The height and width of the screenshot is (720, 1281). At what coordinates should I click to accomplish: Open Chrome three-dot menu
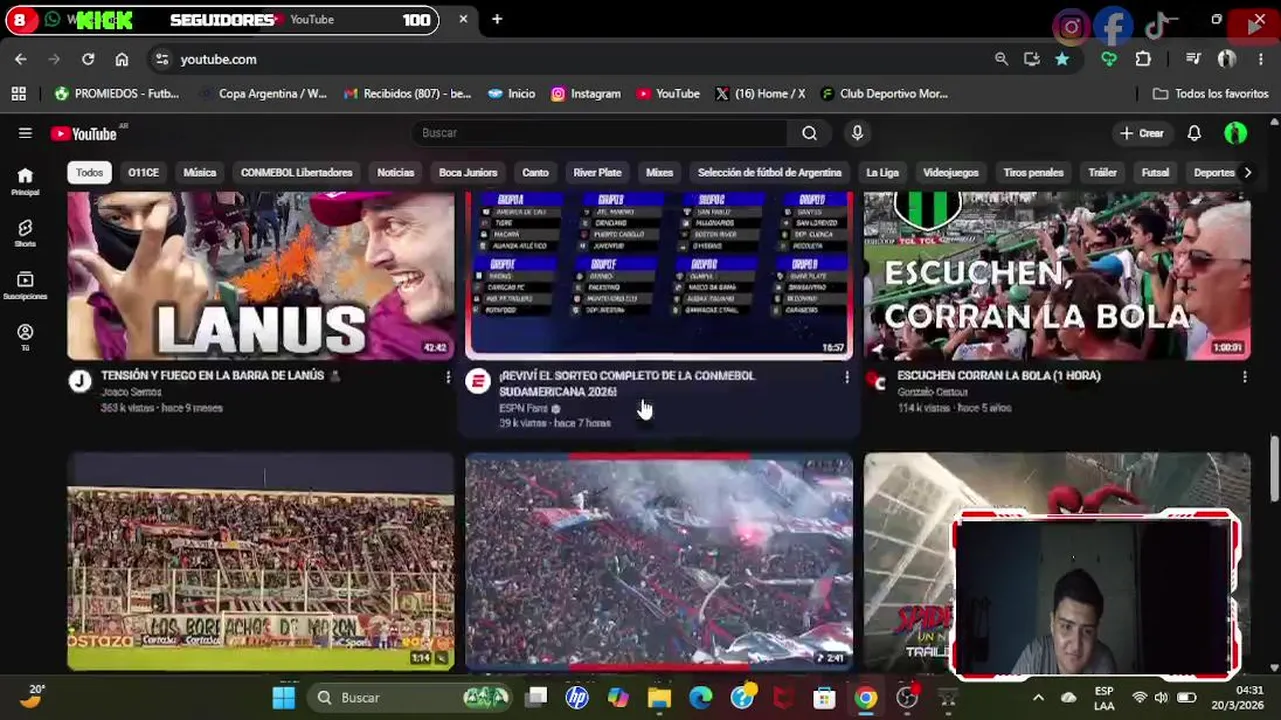(x=1261, y=59)
